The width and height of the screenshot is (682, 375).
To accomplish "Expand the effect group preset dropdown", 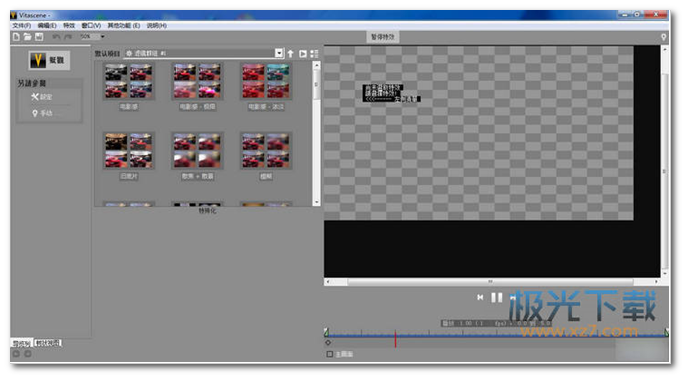I will 279,53.
